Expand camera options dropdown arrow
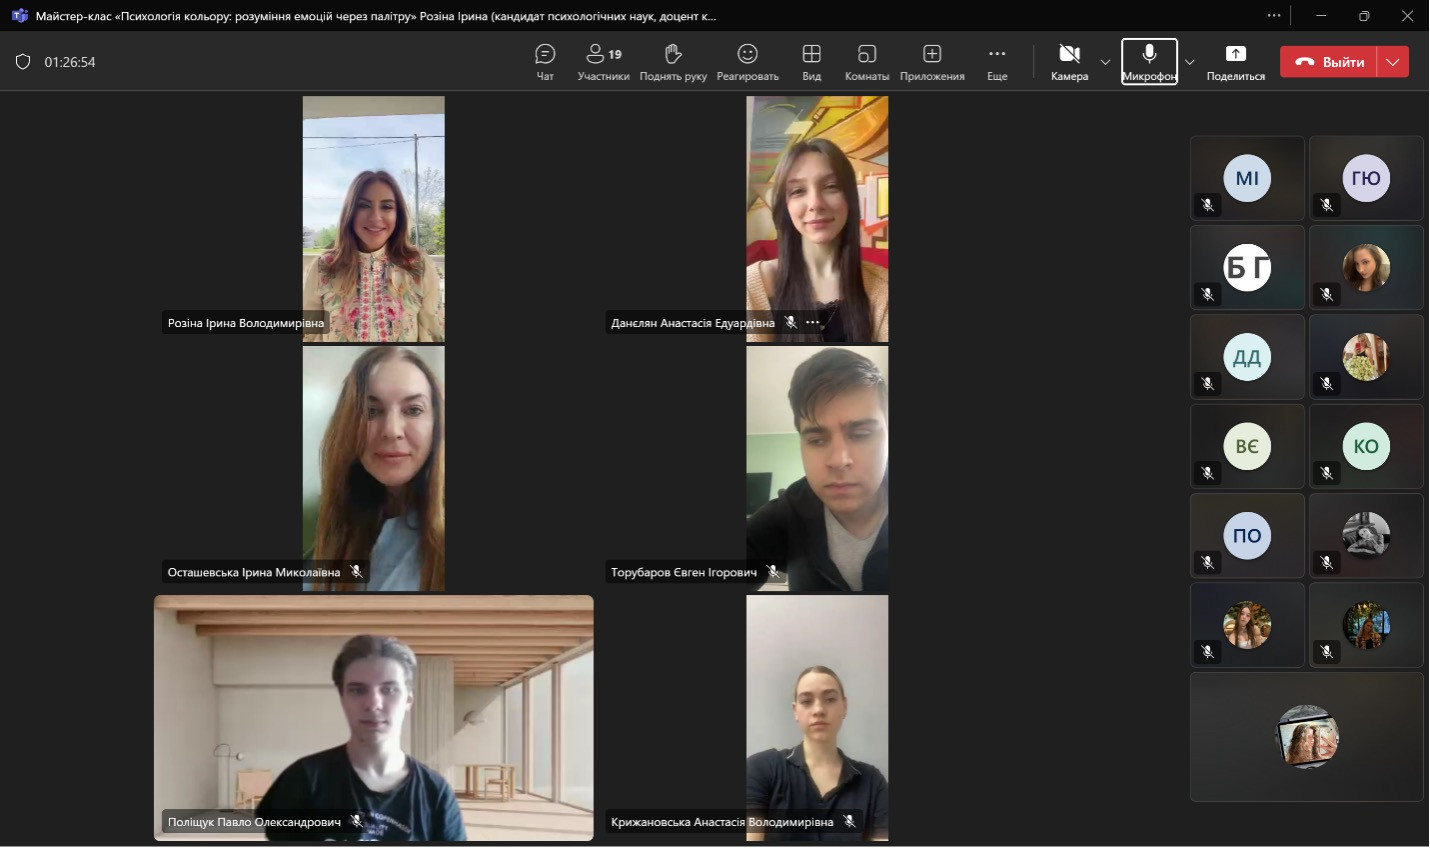This screenshot has width=1430, height=849. (x=1105, y=62)
